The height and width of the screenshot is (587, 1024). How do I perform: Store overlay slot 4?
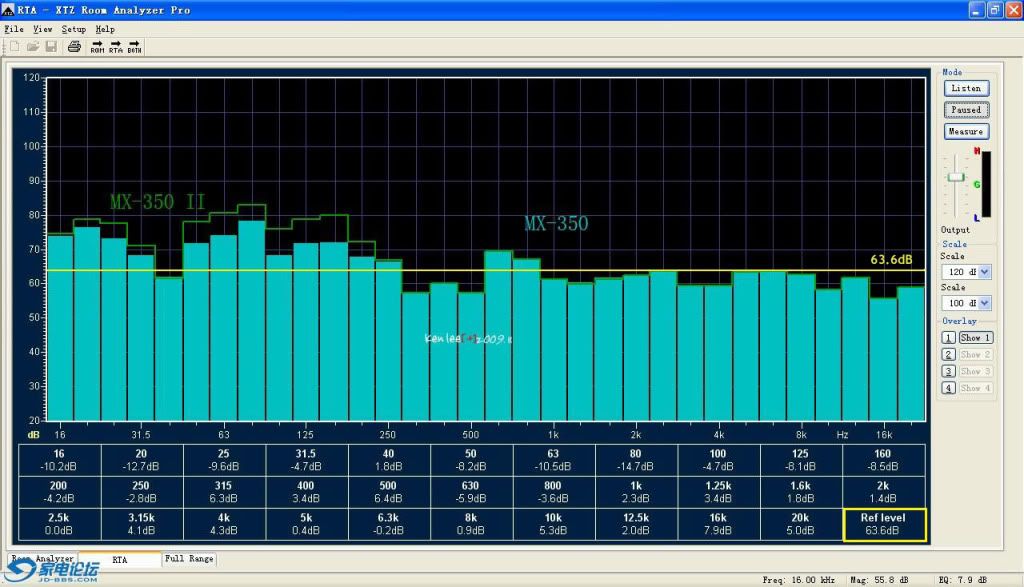948,388
